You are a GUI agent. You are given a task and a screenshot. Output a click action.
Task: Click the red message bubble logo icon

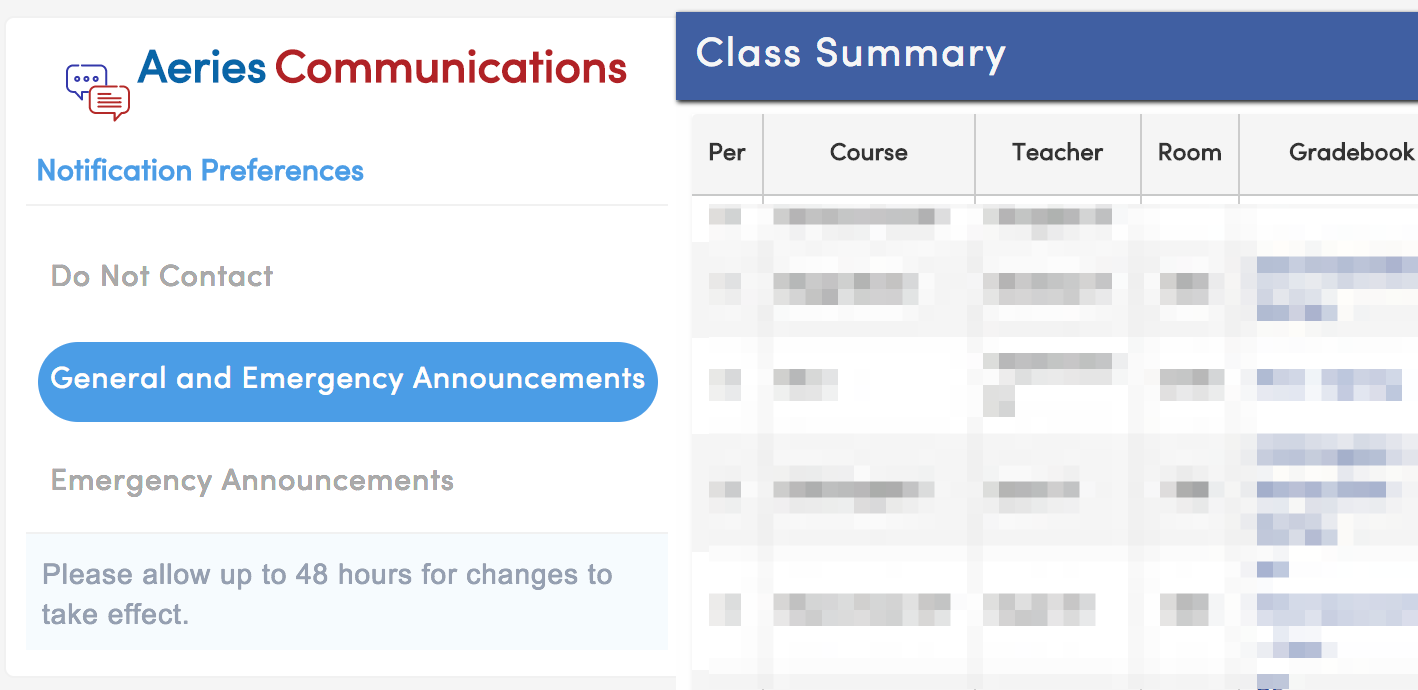(110, 102)
